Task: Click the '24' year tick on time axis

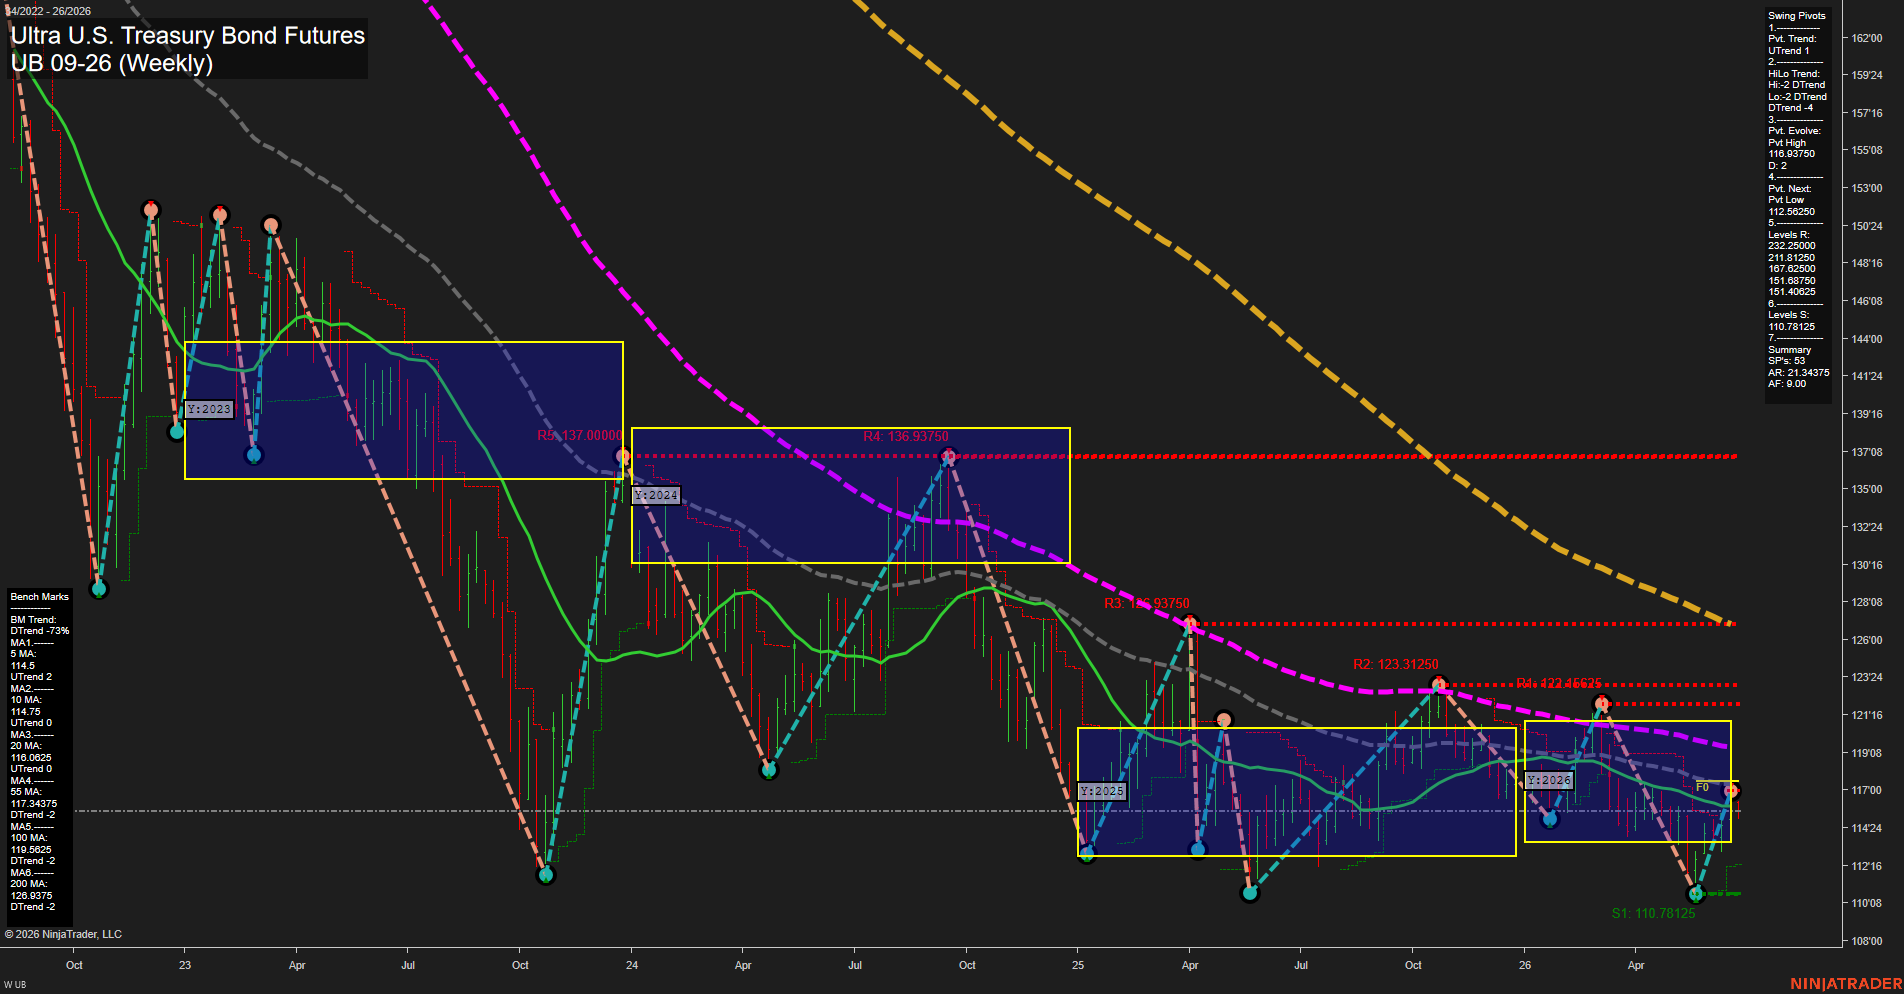Action: click(x=632, y=966)
